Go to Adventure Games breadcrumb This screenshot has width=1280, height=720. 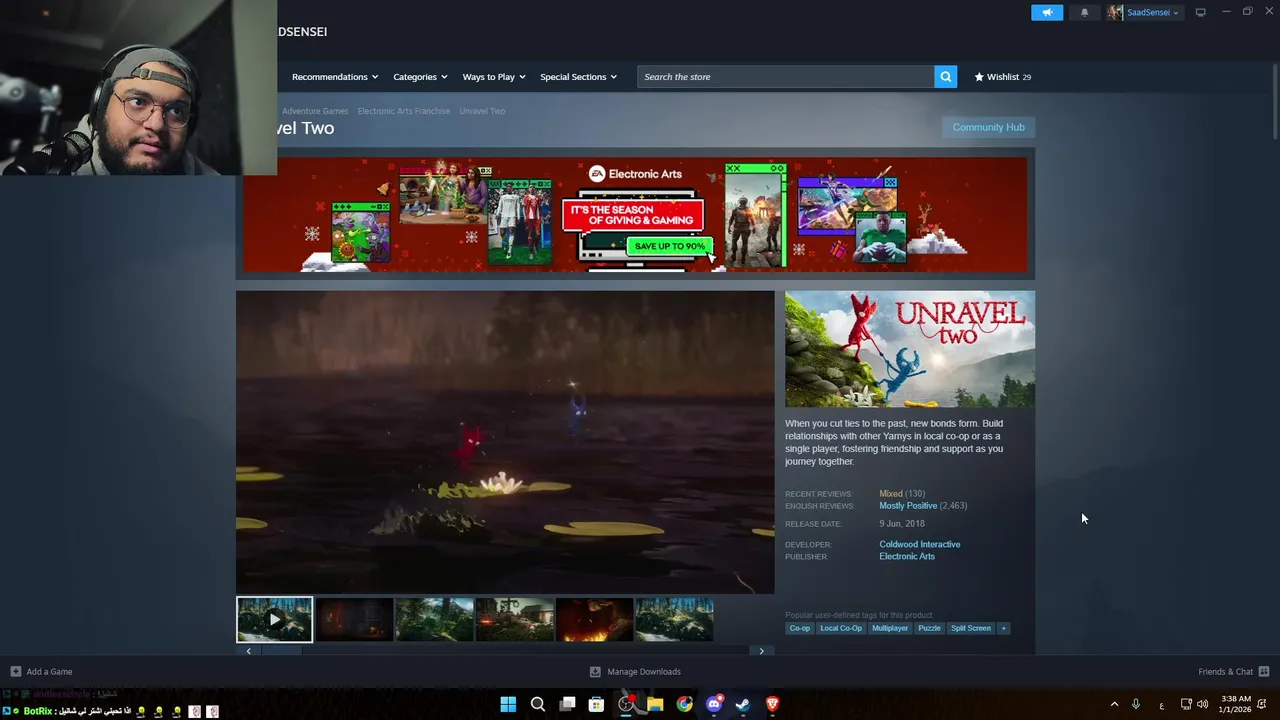315,111
